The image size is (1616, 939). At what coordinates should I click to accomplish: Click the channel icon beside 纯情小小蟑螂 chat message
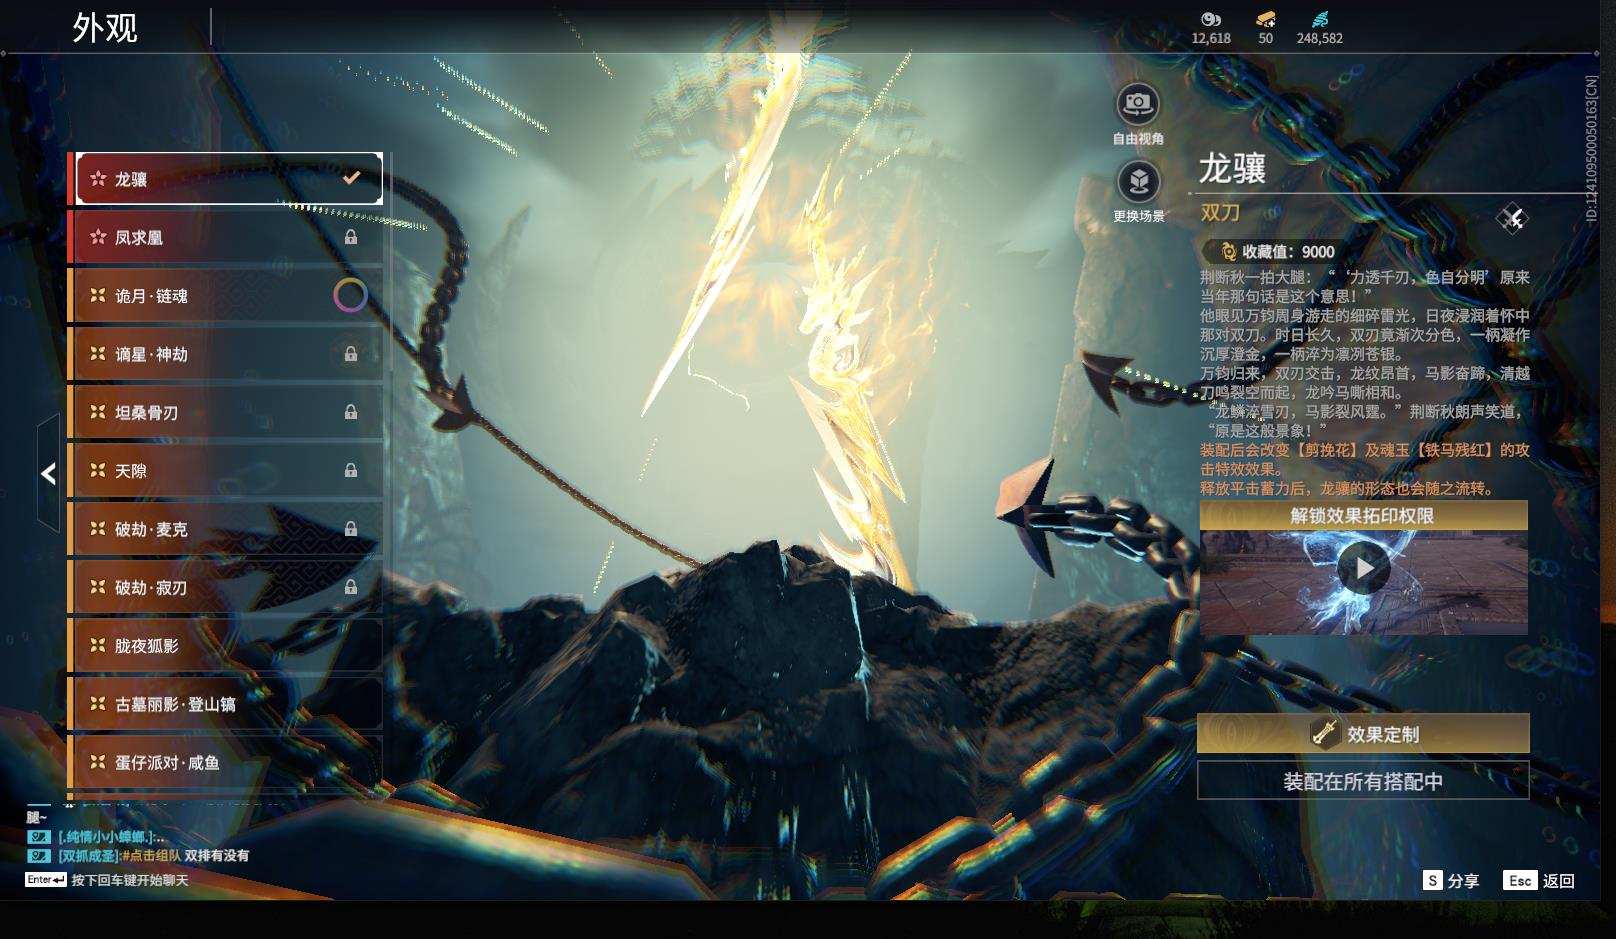click(x=39, y=837)
